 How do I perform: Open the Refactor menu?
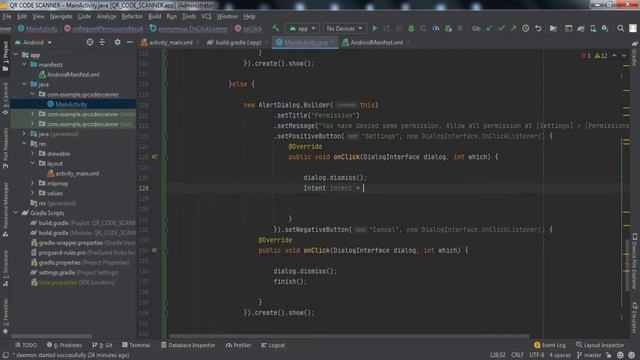point(132,16)
